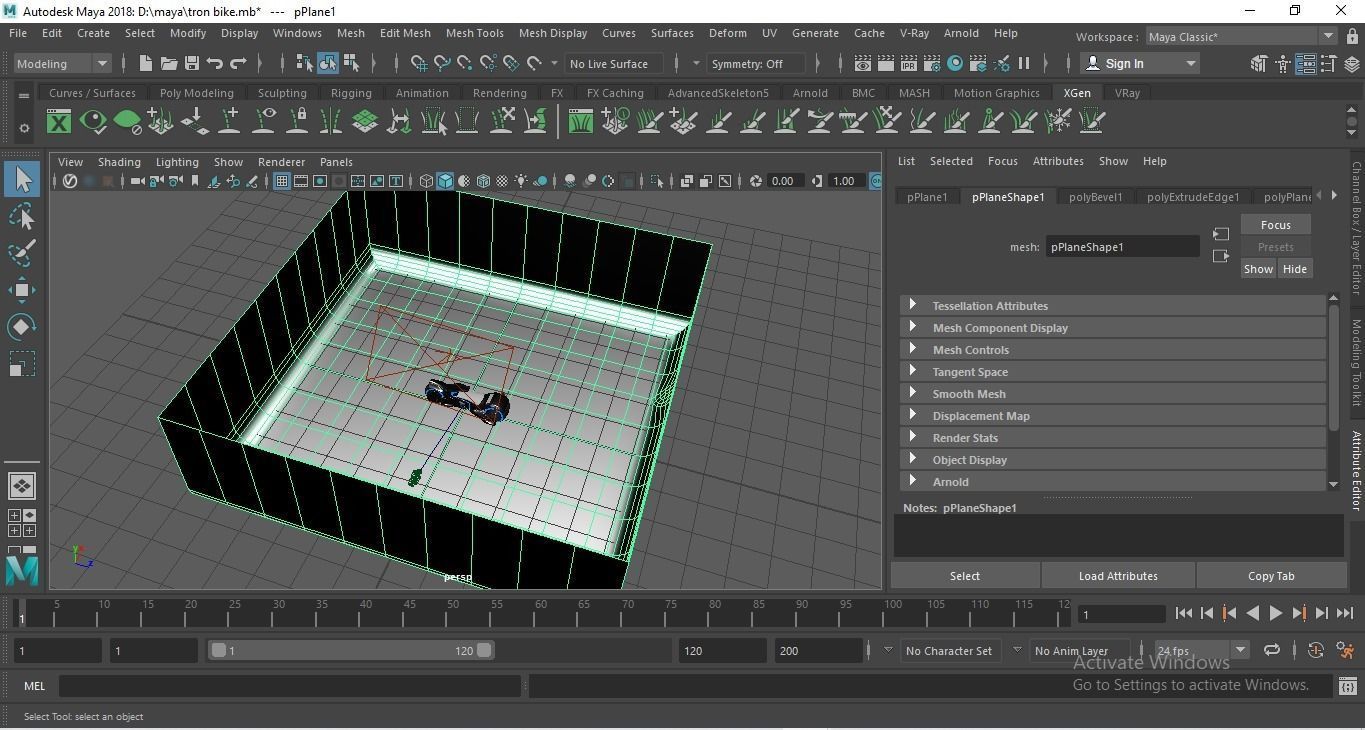This screenshot has width=1365, height=730.
Task: Open the Arnold menu in menu bar
Action: (961, 33)
